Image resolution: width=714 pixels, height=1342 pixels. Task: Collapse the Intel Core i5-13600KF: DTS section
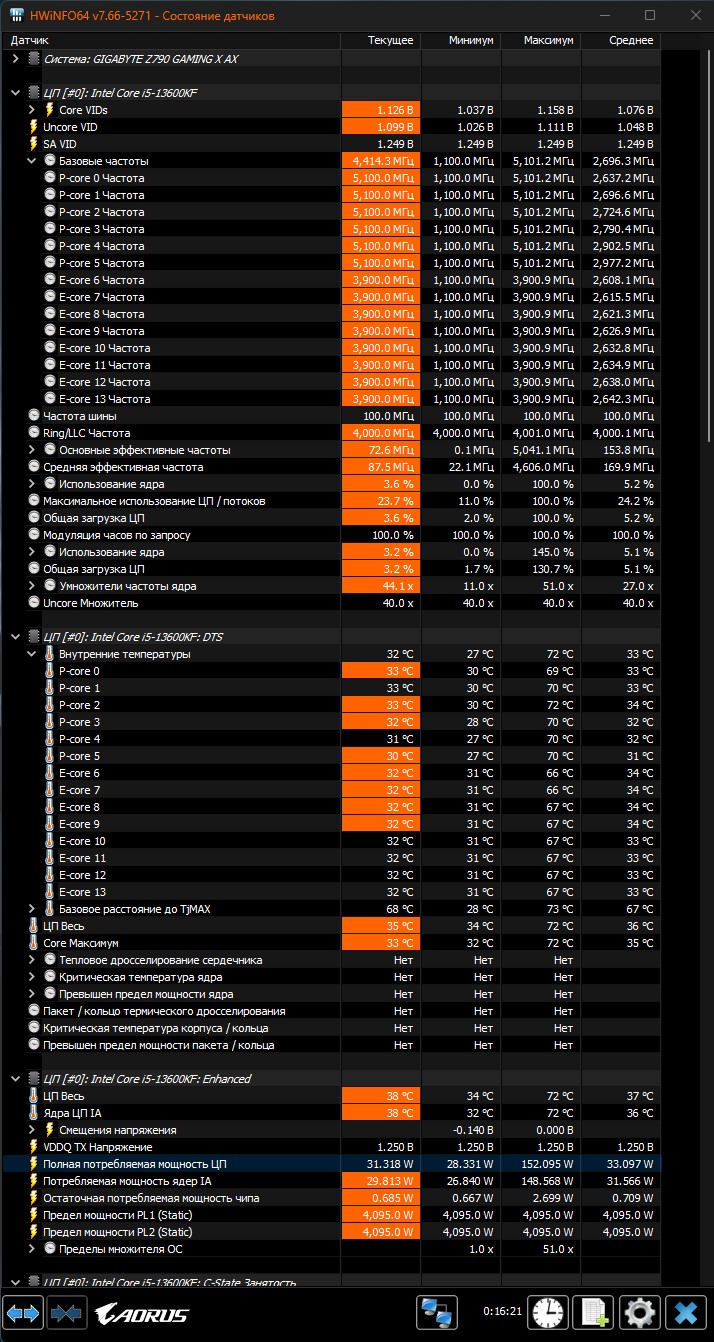click(15, 637)
